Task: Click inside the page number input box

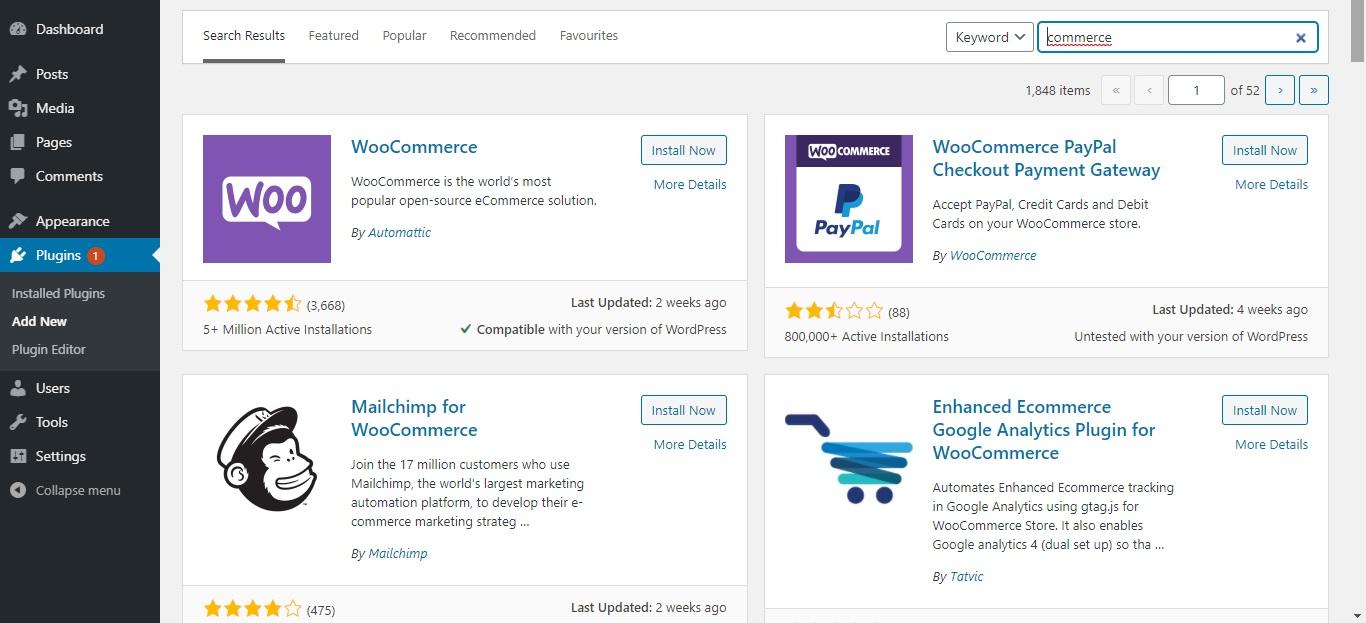Action: 1196,90
